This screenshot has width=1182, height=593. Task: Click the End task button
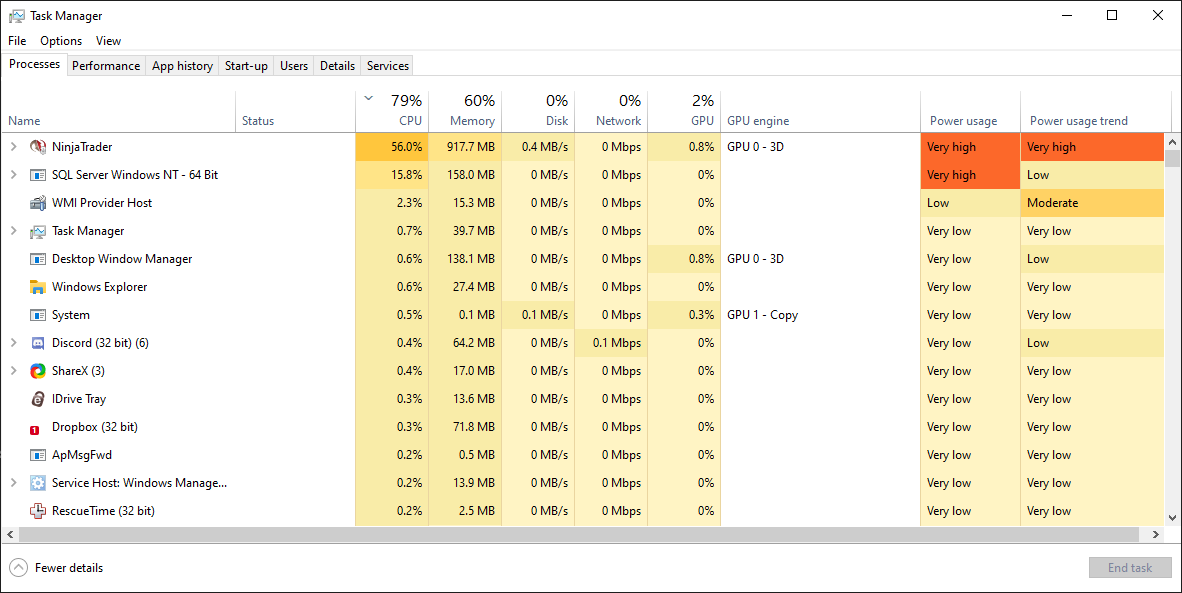(x=1129, y=568)
